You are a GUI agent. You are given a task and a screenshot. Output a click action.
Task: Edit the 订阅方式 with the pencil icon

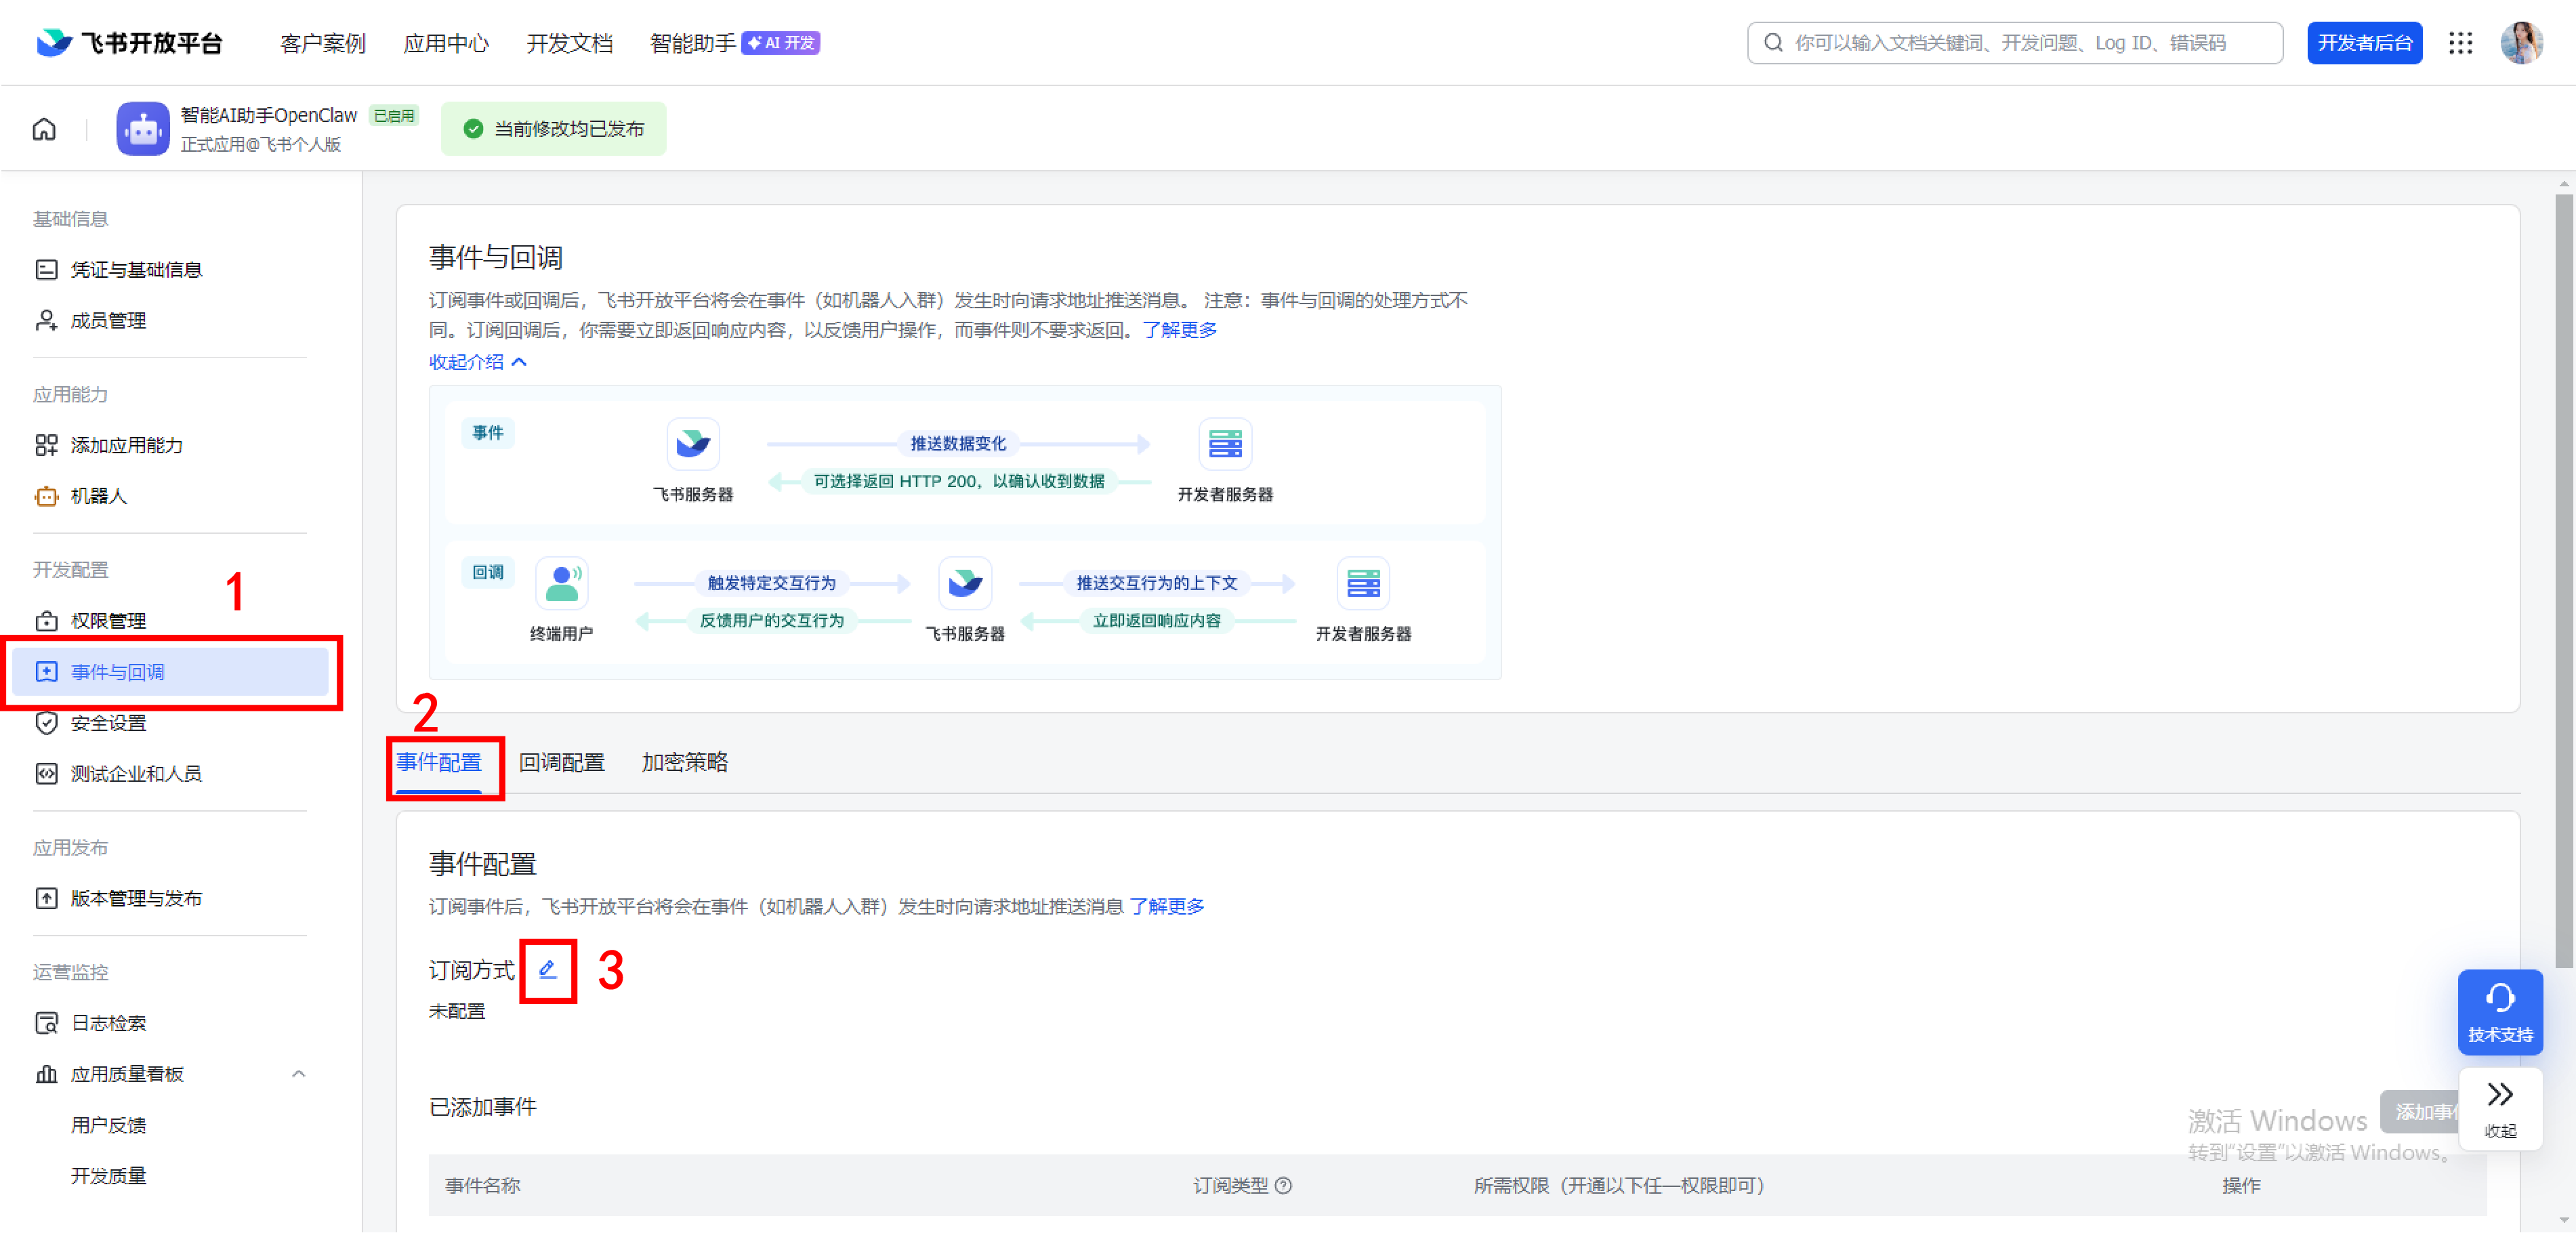pos(547,969)
